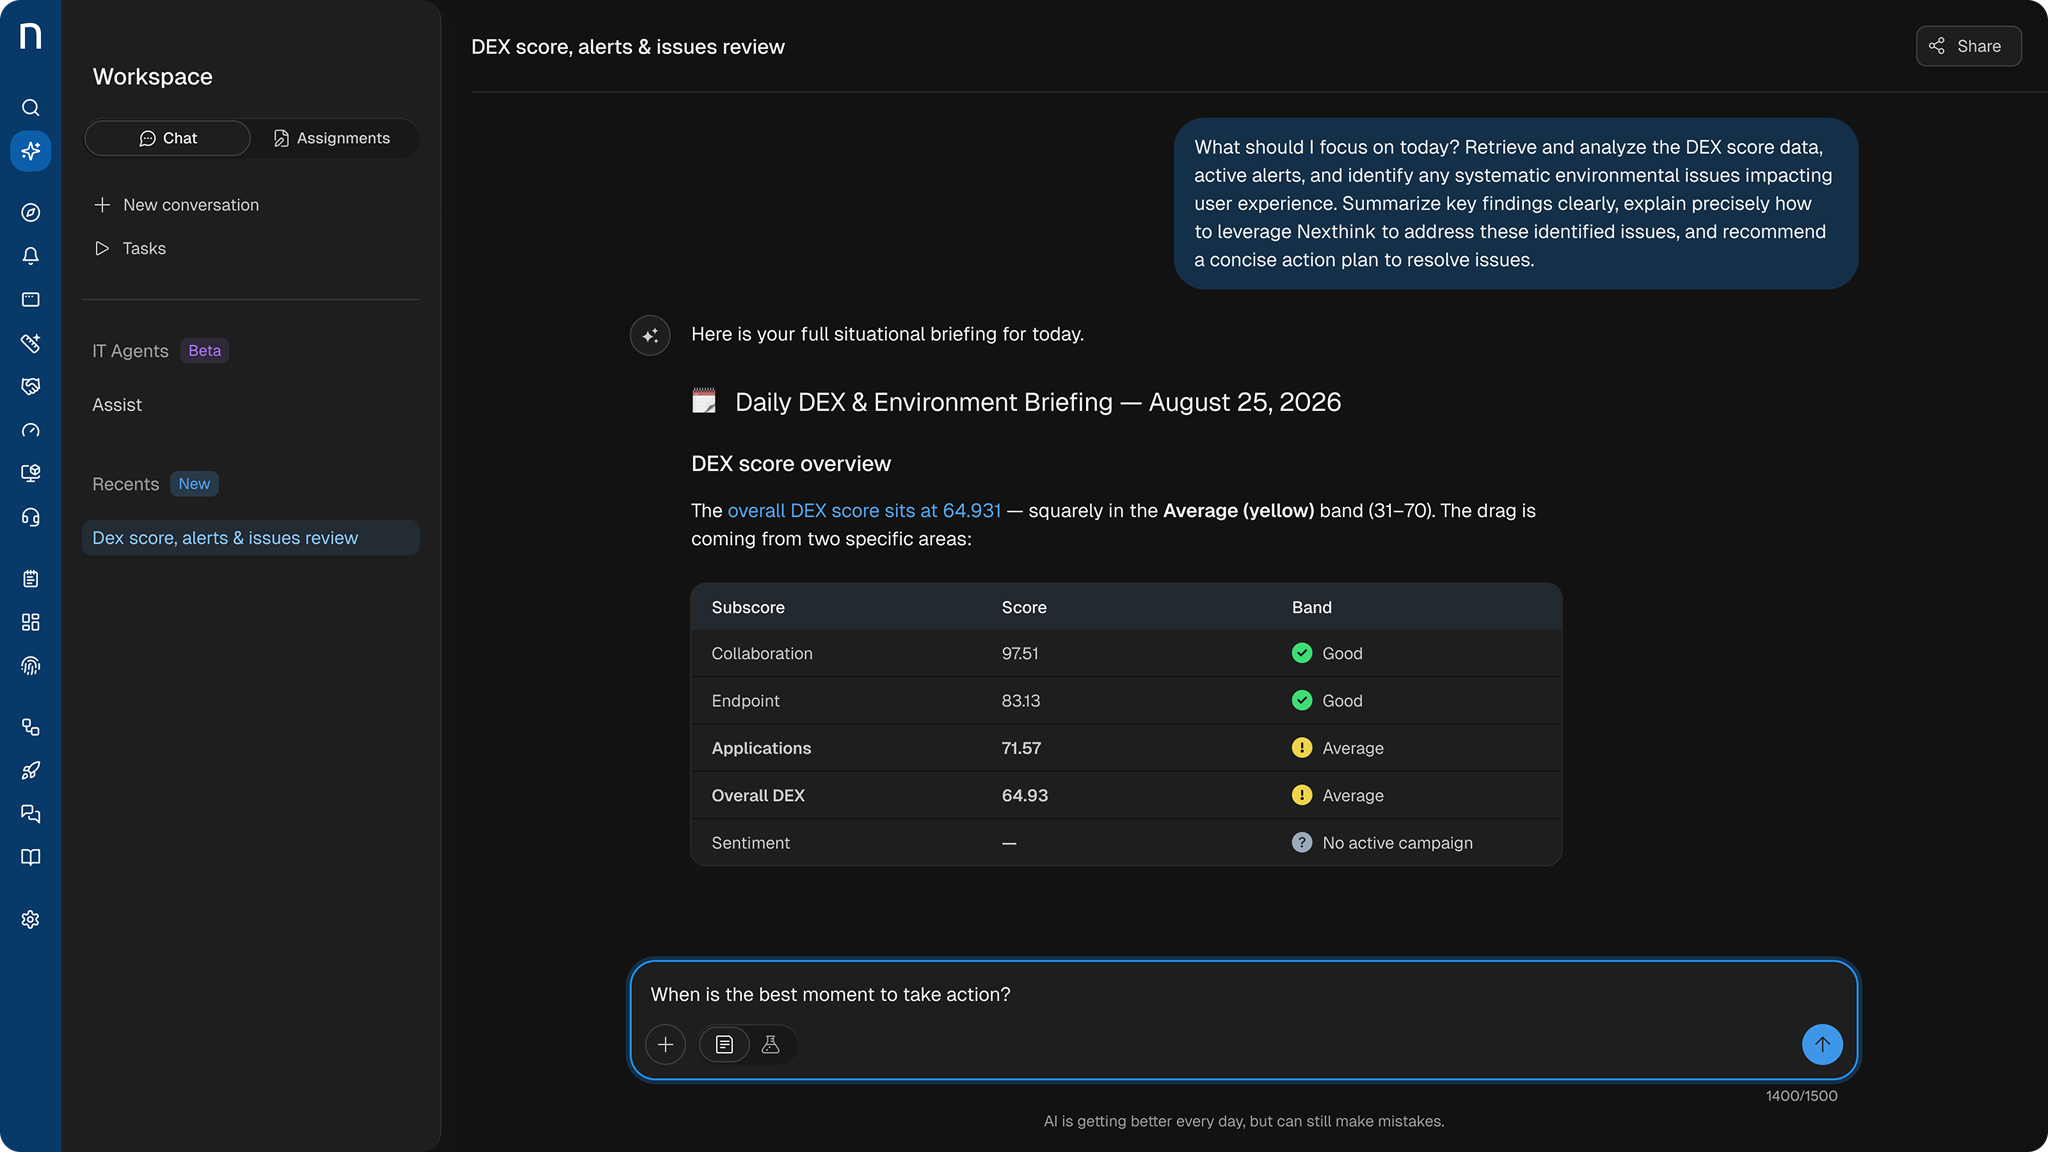
Task: Click the plus attach button in the prompt box
Action: (x=665, y=1045)
